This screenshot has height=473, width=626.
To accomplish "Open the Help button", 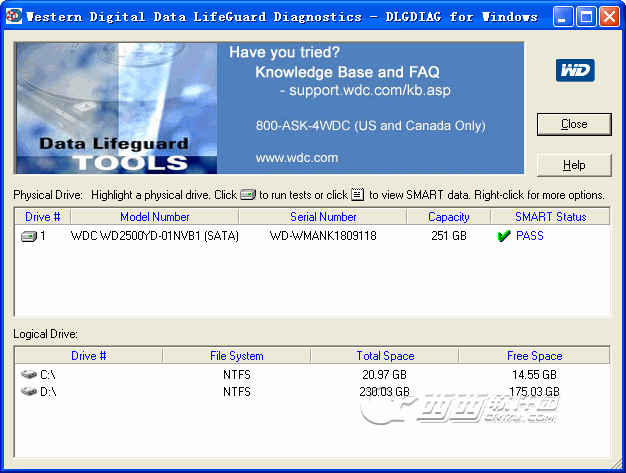I will pos(574,165).
